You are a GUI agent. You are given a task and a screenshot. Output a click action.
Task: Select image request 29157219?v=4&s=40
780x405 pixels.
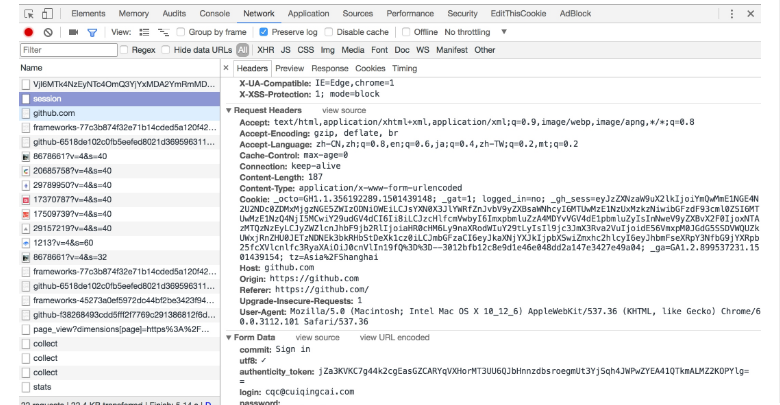pyautogui.click(x=119, y=228)
